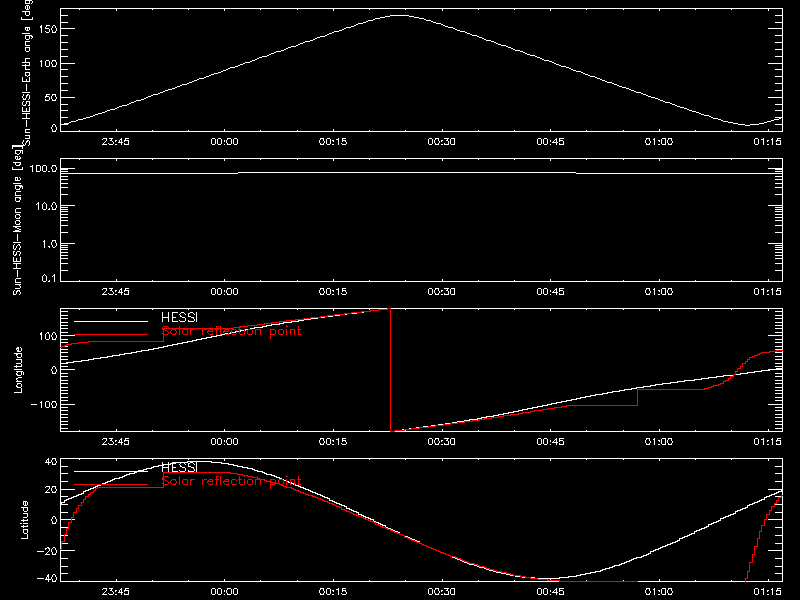Click 23:45 time label under Latitude plot
Screen dimensions: 800x600
[116, 592]
